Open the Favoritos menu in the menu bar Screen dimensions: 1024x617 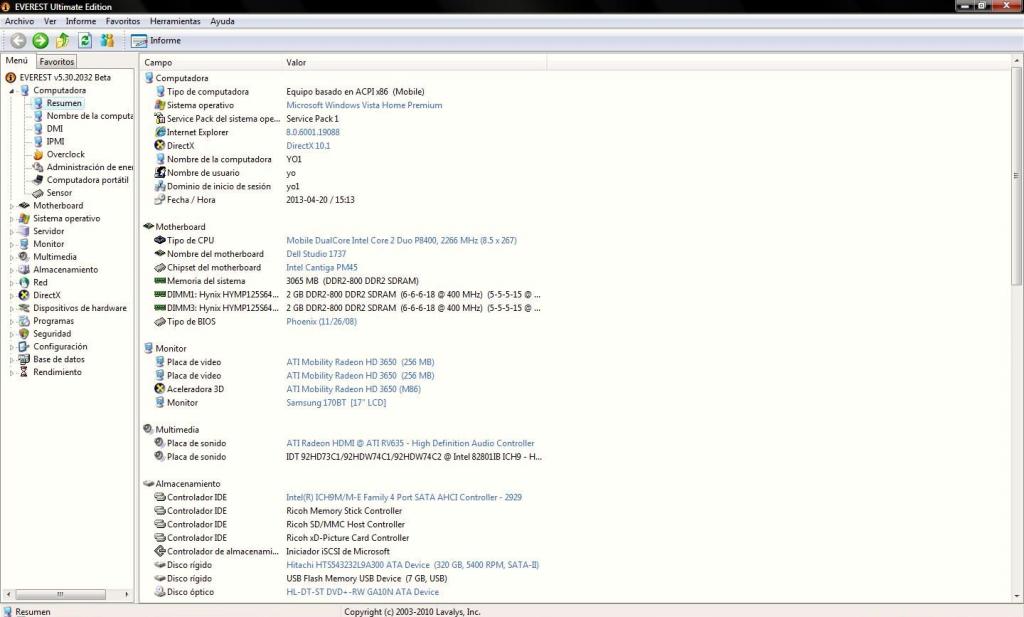(x=123, y=21)
